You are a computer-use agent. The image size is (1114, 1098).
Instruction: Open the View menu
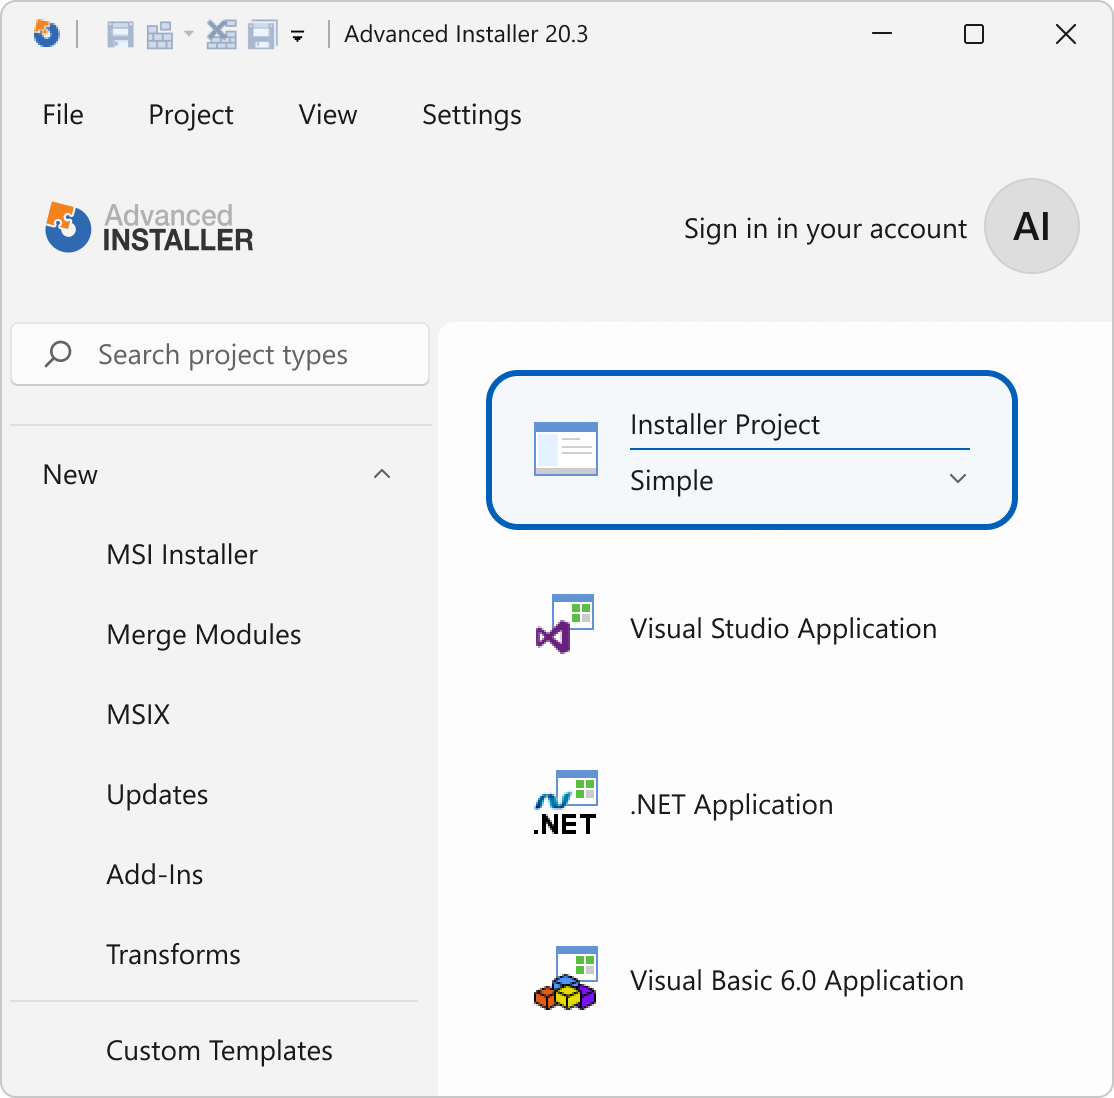coord(328,114)
